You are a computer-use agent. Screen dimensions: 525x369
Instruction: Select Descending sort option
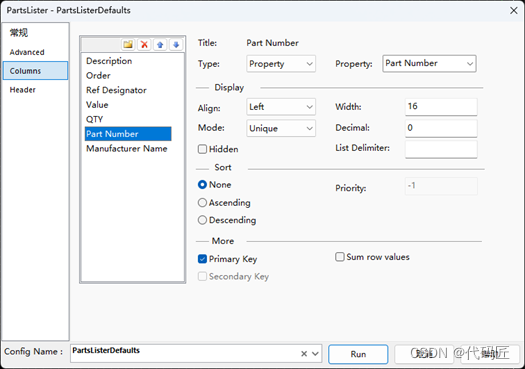(202, 220)
